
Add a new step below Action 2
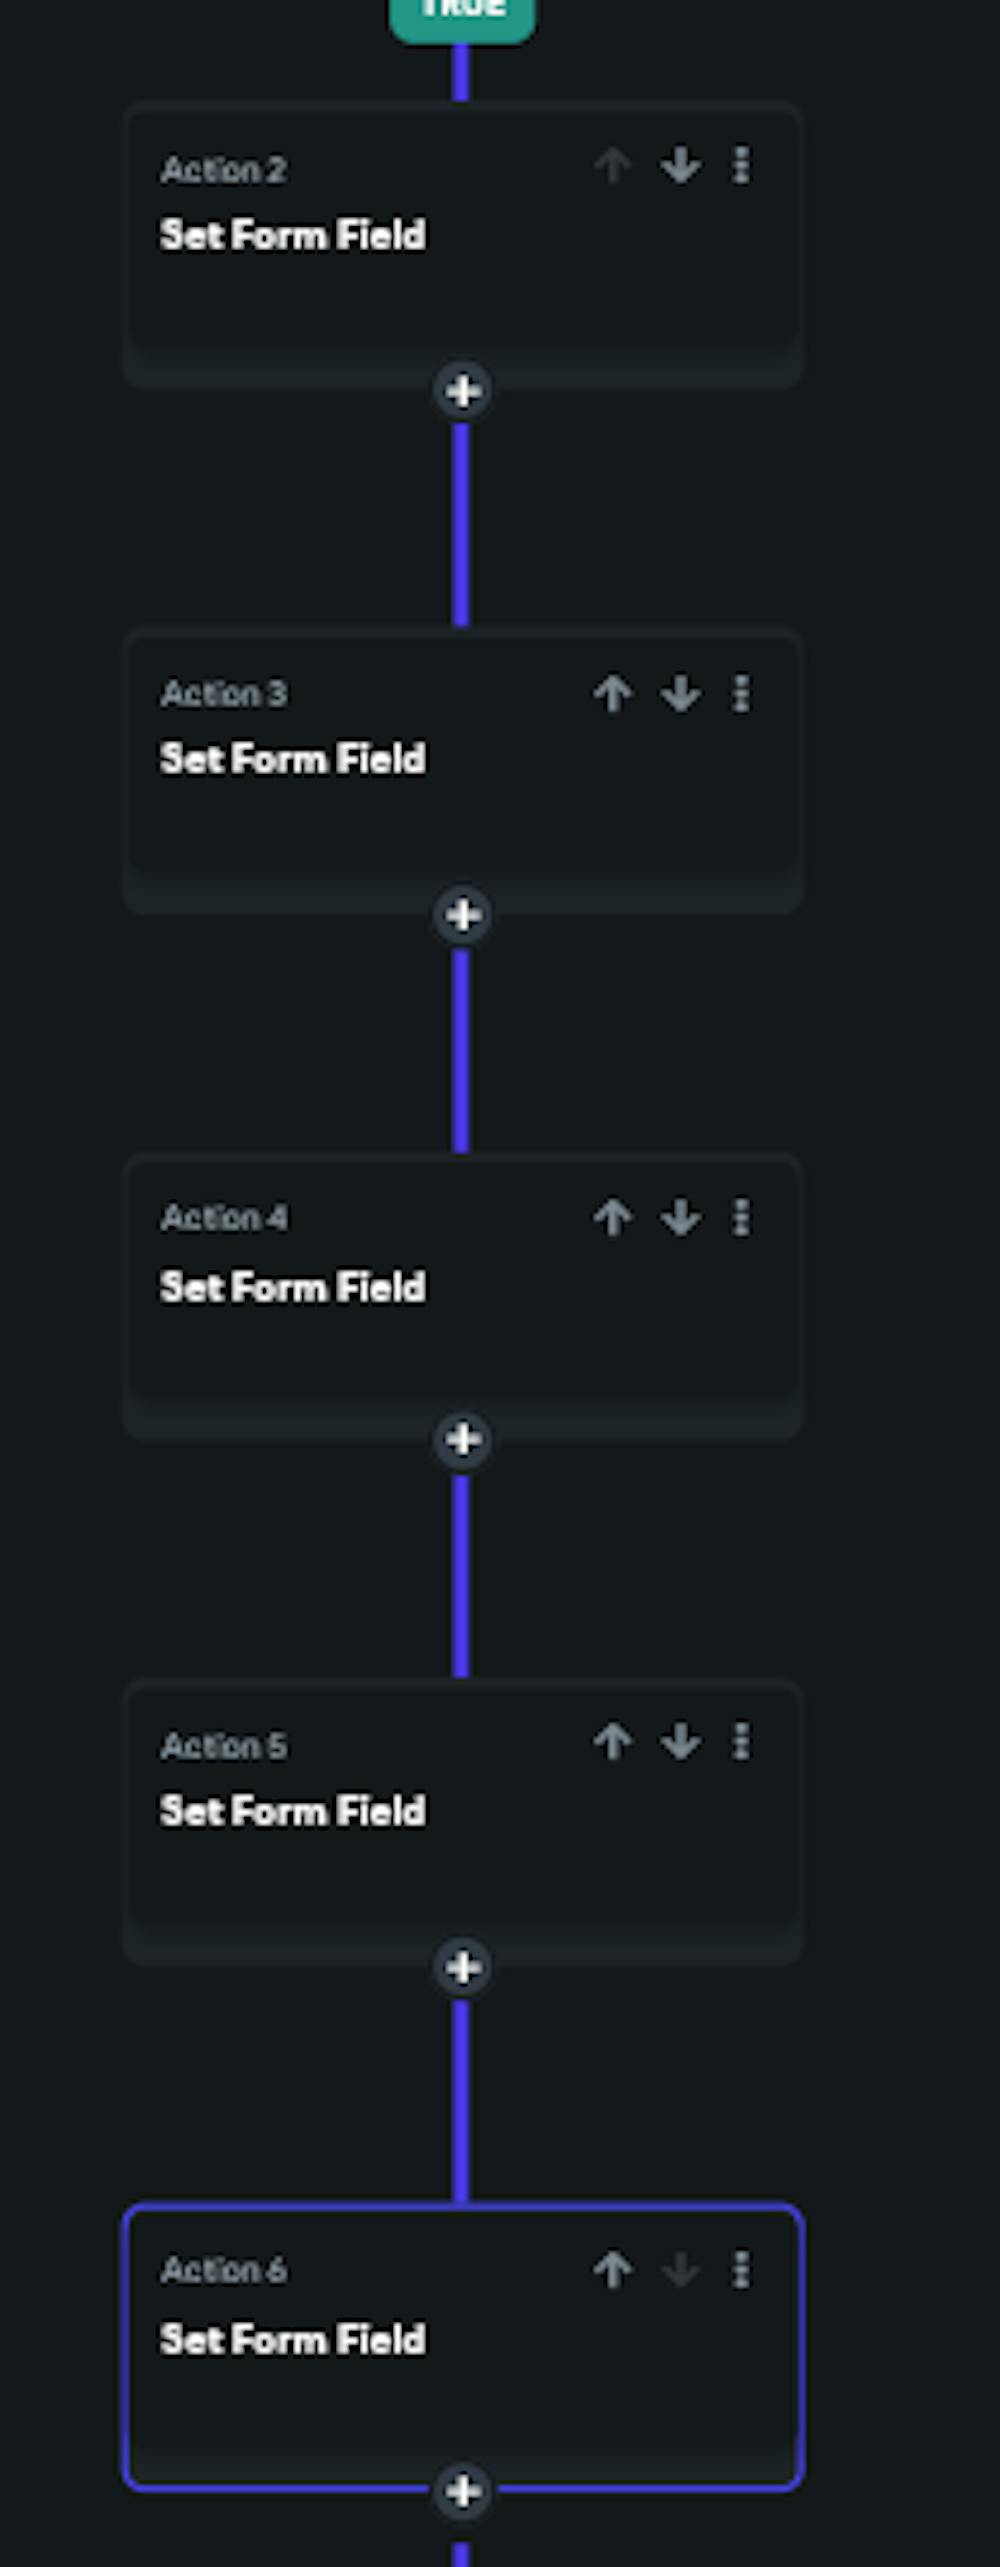tap(463, 393)
